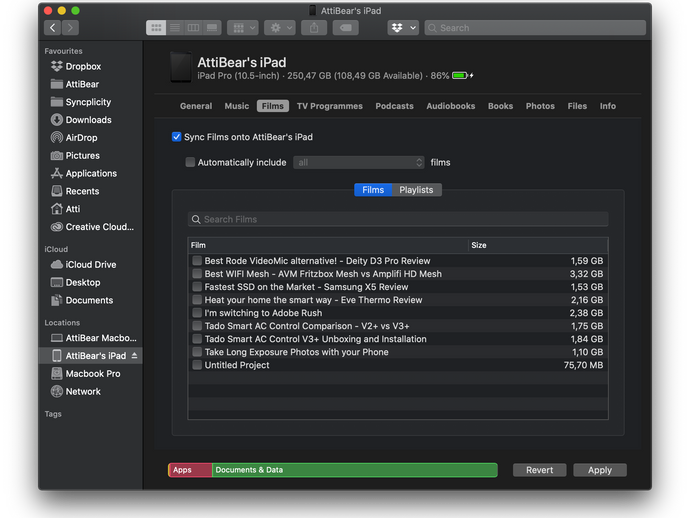
Task: Check the Samsung X5 Review film
Action: (197, 287)
